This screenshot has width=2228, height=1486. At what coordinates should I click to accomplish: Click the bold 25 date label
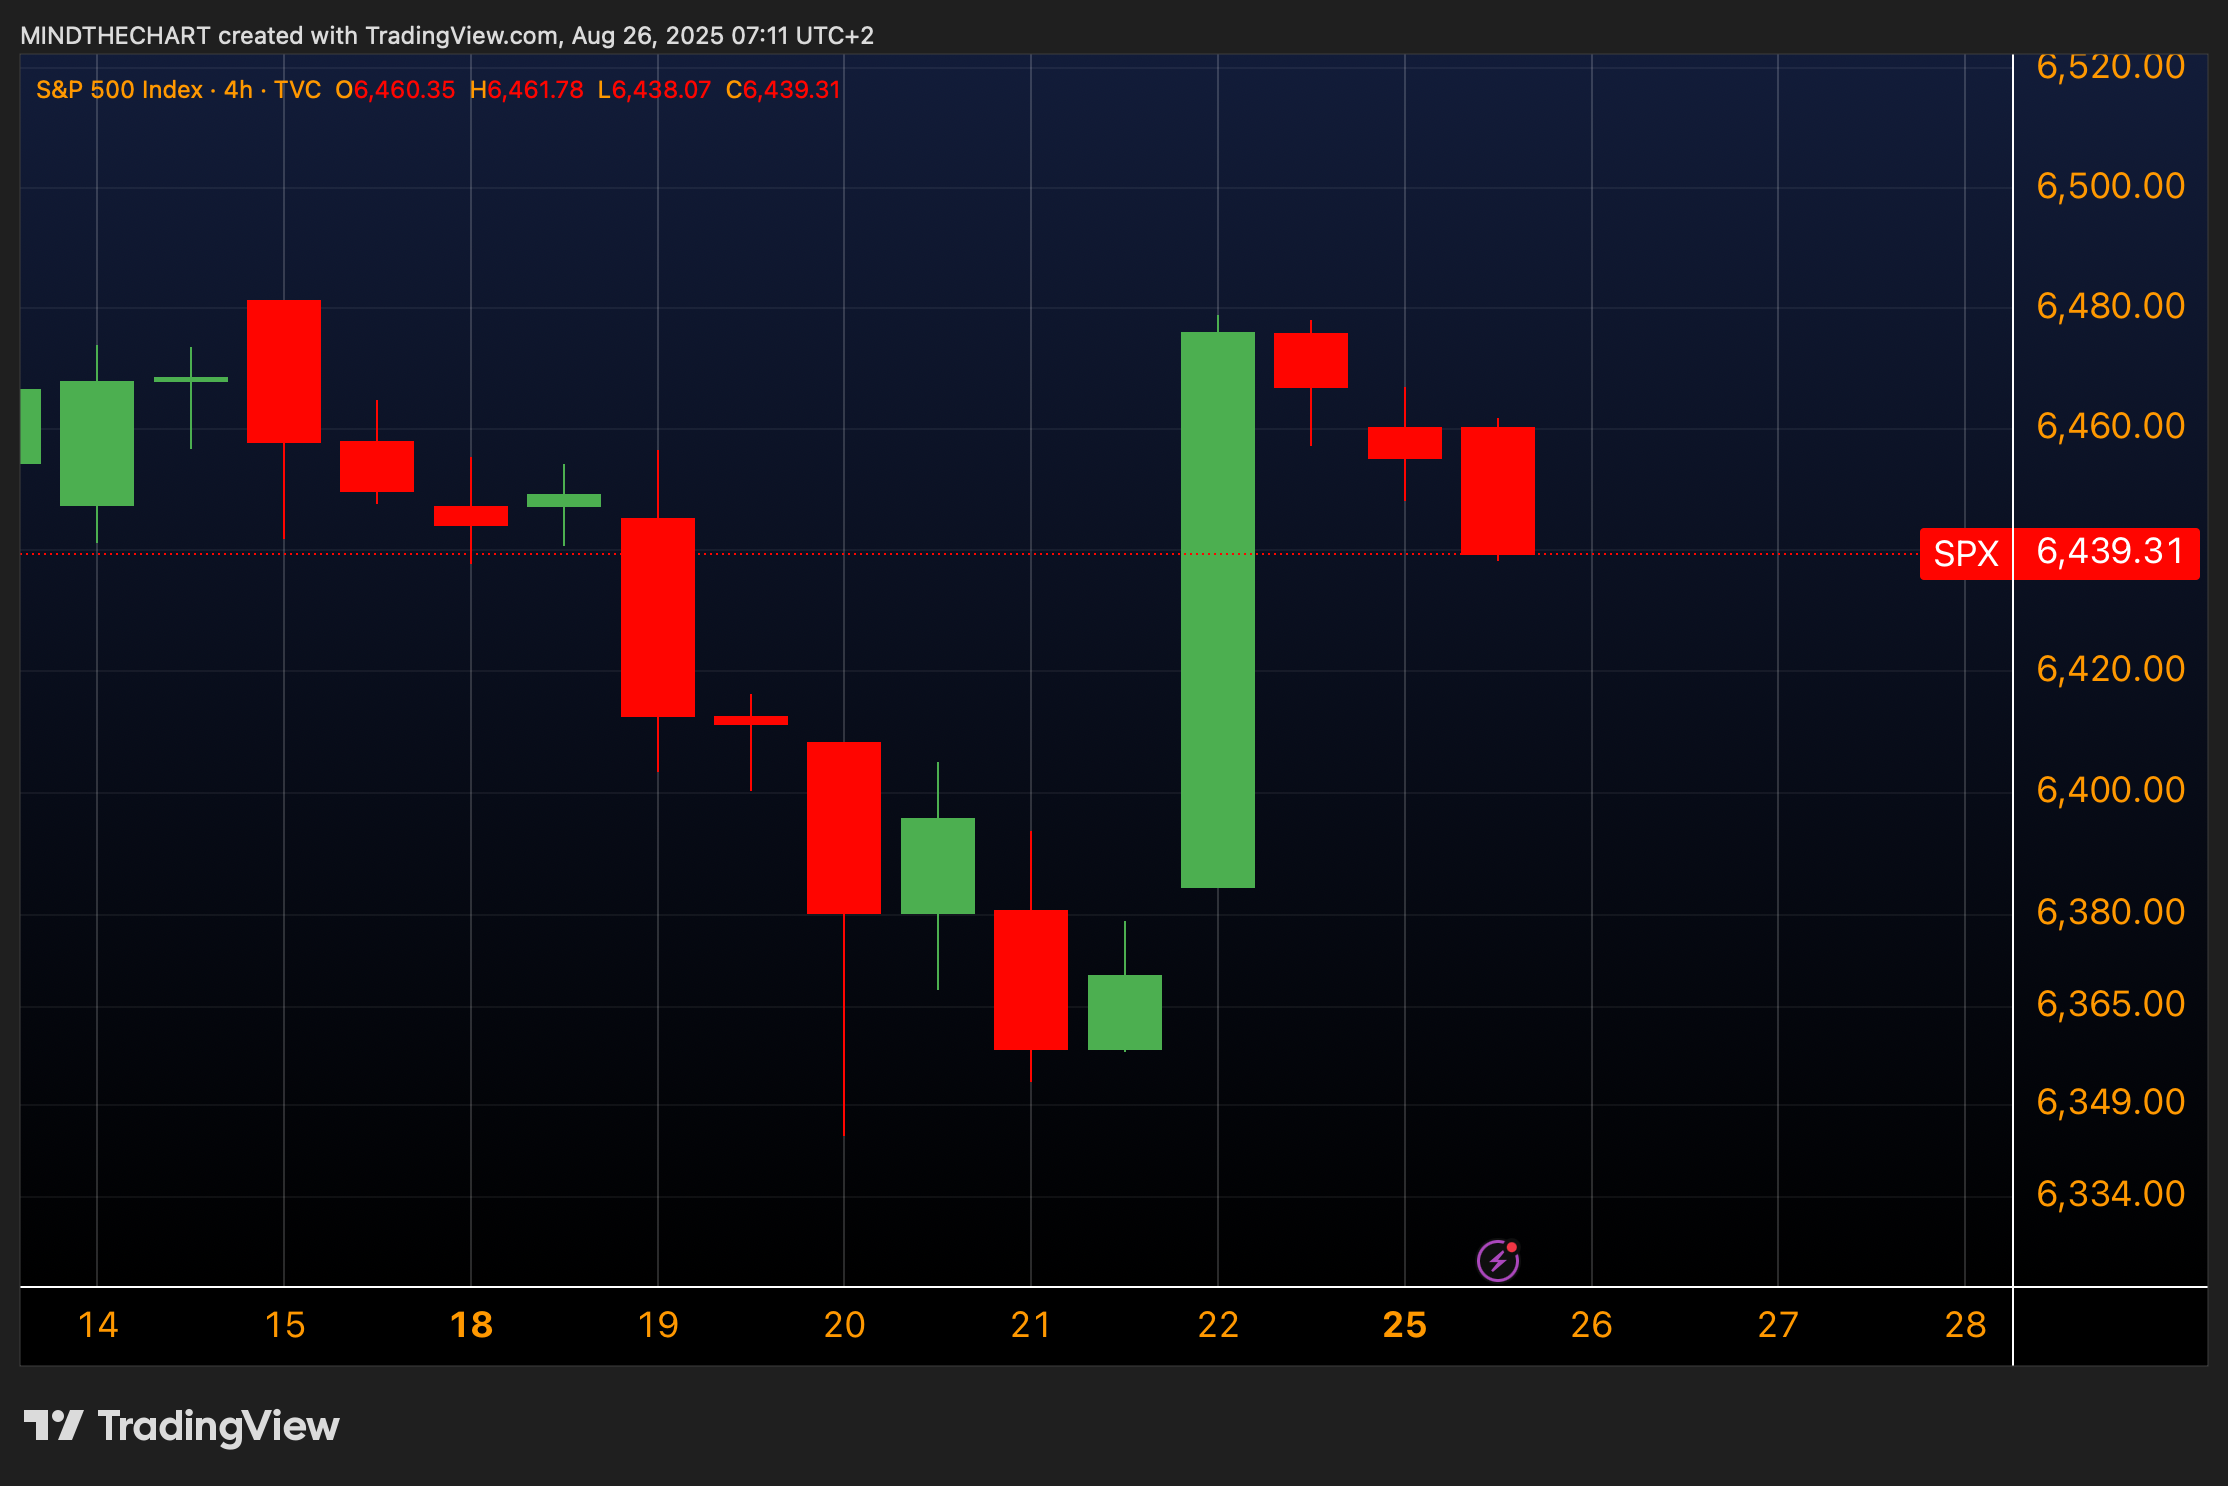point(1404,1325)
